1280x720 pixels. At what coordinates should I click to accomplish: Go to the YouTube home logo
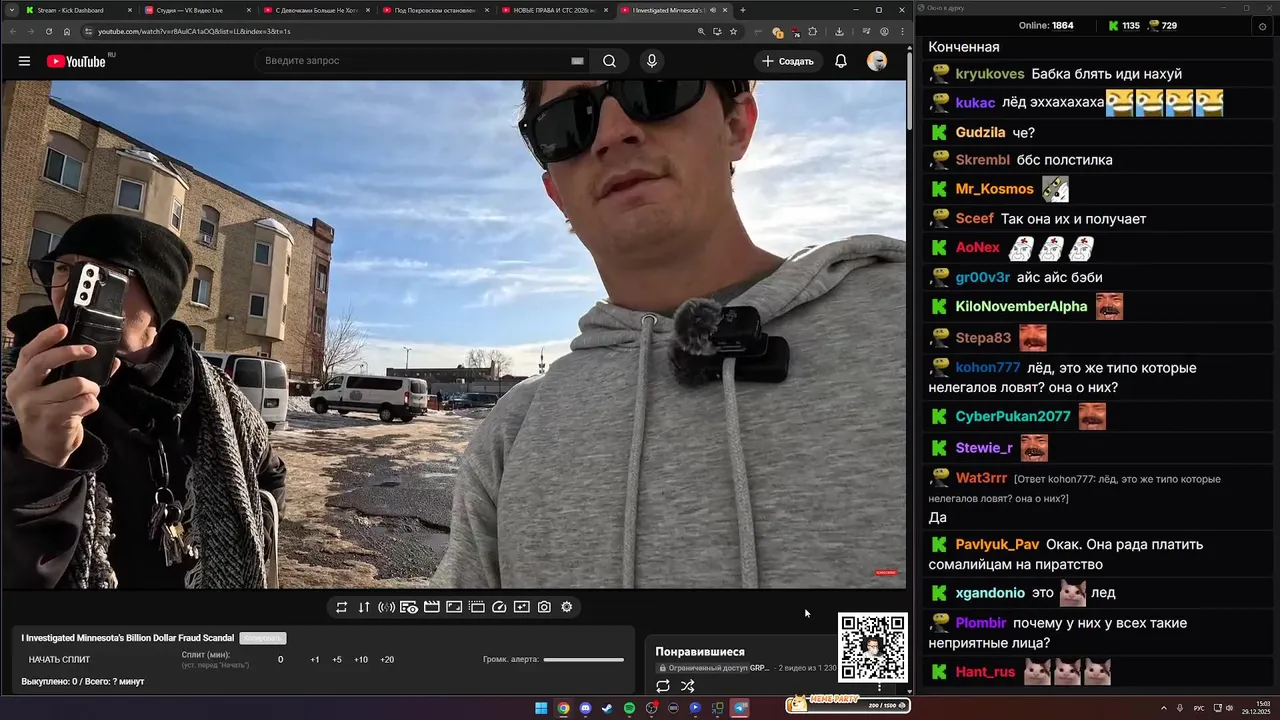tap(76, 61)
